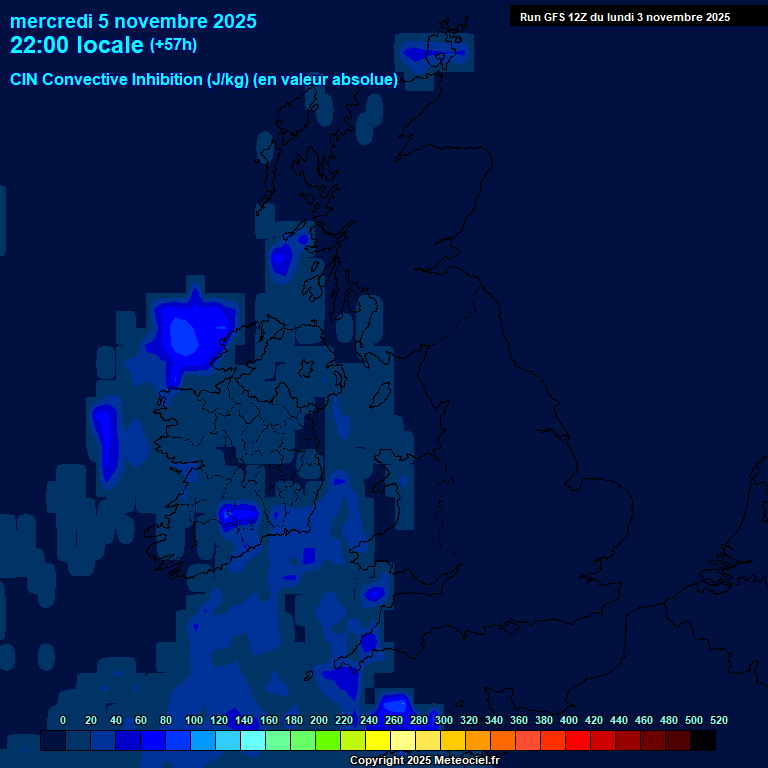Click the Run GFS 12Z label
The image size is (768, 768).
(x=624, y=17)
